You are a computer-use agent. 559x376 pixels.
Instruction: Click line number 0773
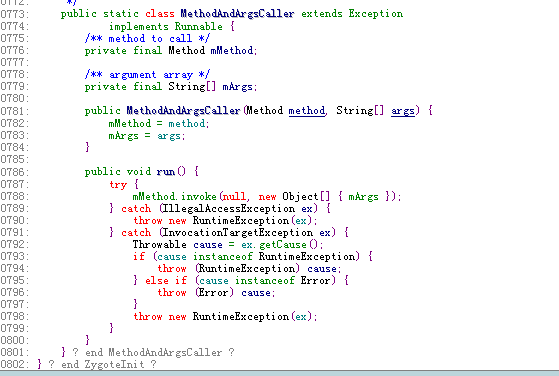click(14, 14)
